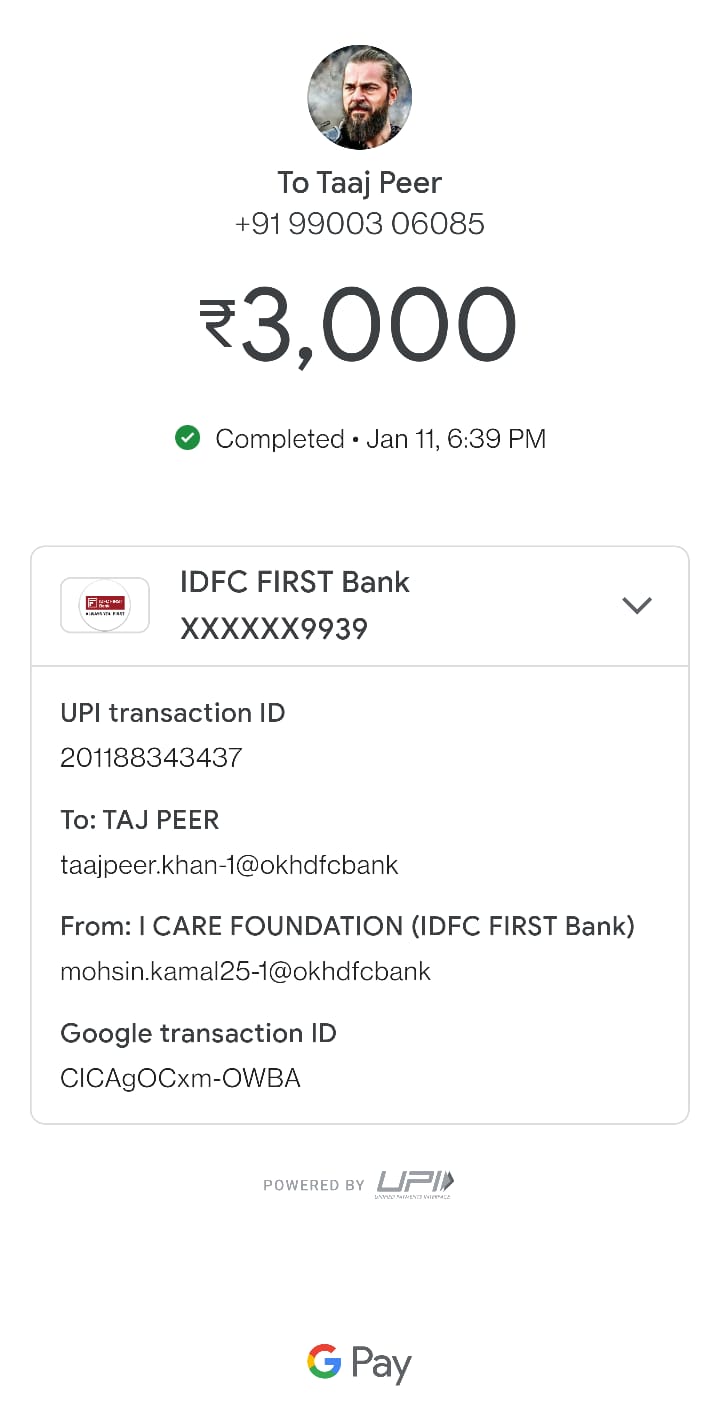Select the IDFC FIRST Bank account row
The height and width of the screenshot is (1417, 720).
pyautogui.click(x=360, y=606)
